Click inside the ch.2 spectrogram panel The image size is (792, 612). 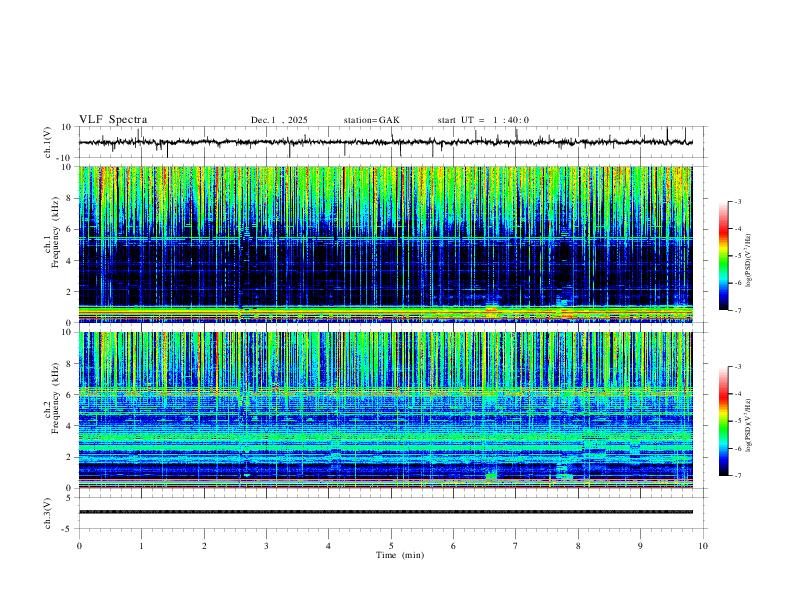pos(386,410)
